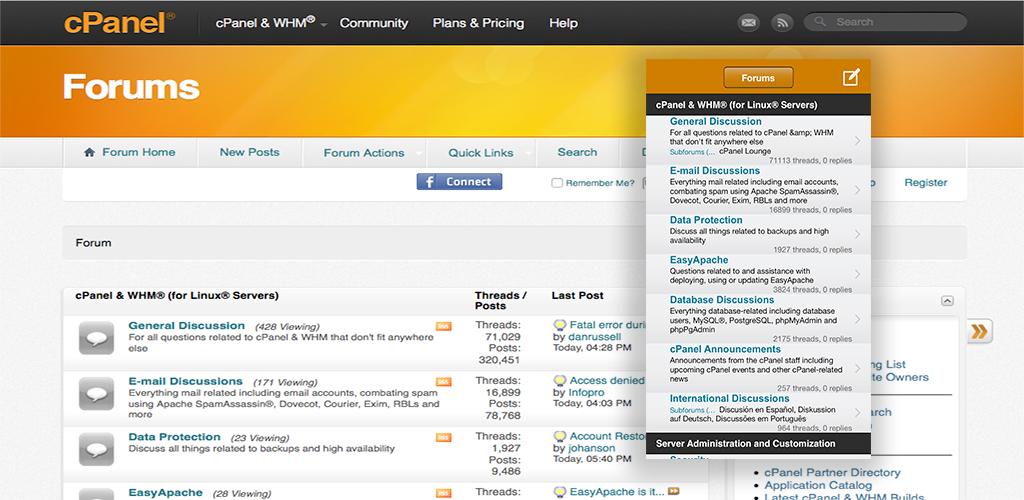This screenshot has width=1024, height=500.
Task: Collapse the sidebar block with arrow button
Action: [947, 301]
